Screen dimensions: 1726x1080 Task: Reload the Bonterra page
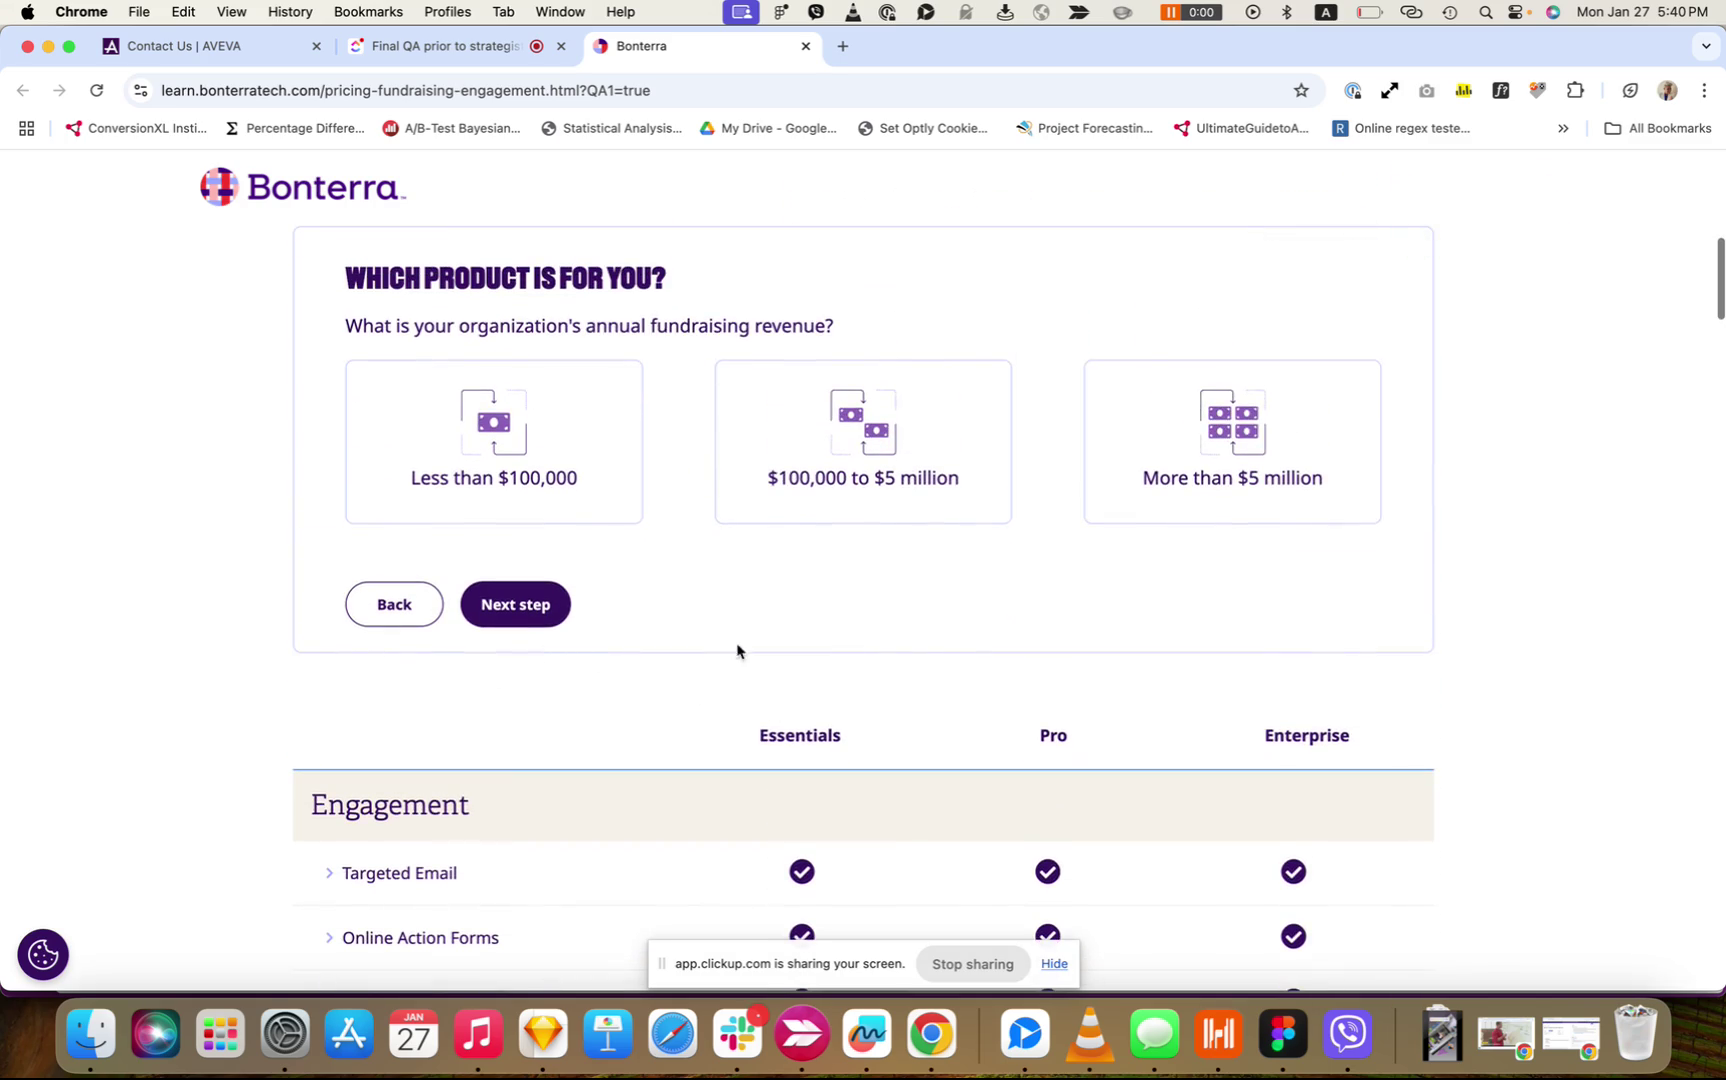[96, 90]
